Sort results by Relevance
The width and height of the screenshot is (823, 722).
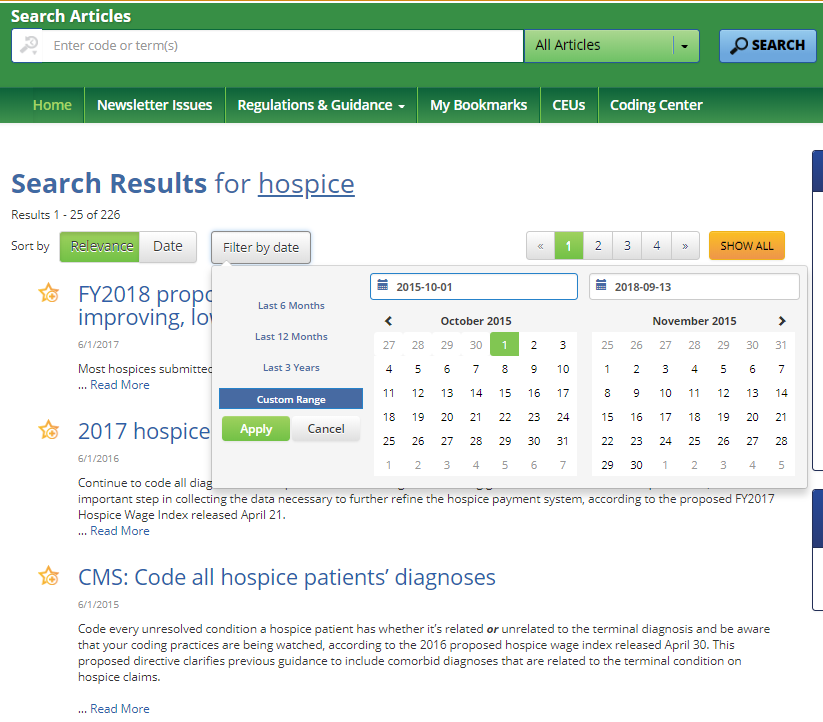tap(100, 246)
